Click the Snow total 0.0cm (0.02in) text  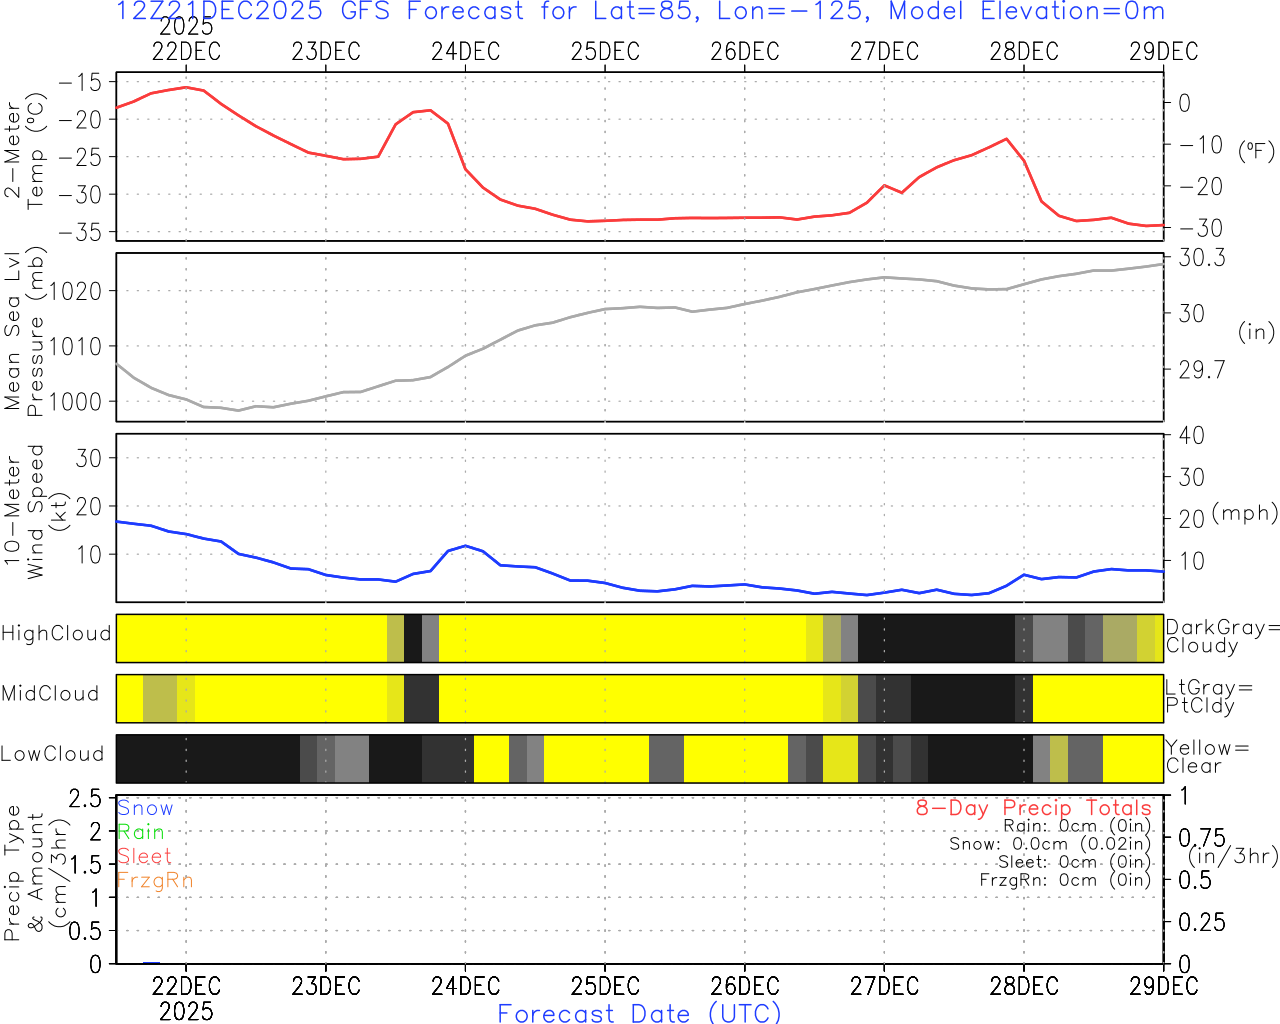click(1050, 844)
